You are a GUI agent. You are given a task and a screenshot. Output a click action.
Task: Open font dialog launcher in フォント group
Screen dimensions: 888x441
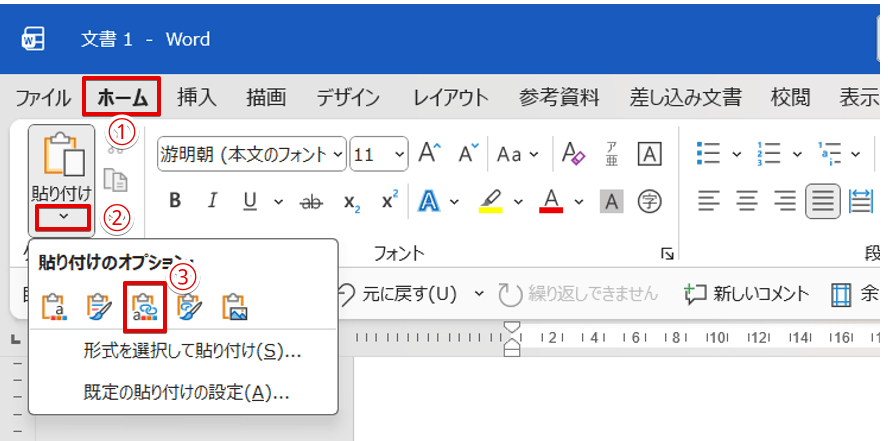click(x=667, y=254)
